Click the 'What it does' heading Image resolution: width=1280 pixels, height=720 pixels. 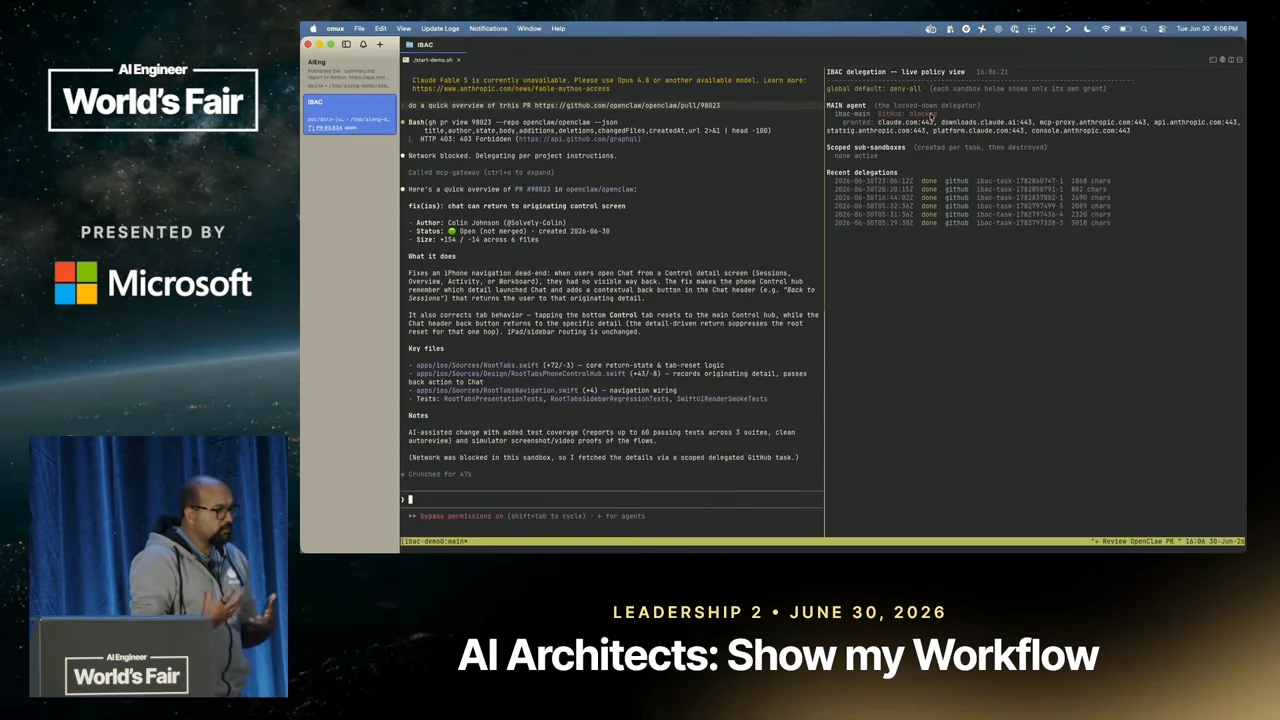pyautogui.click(x=432, y=256)
